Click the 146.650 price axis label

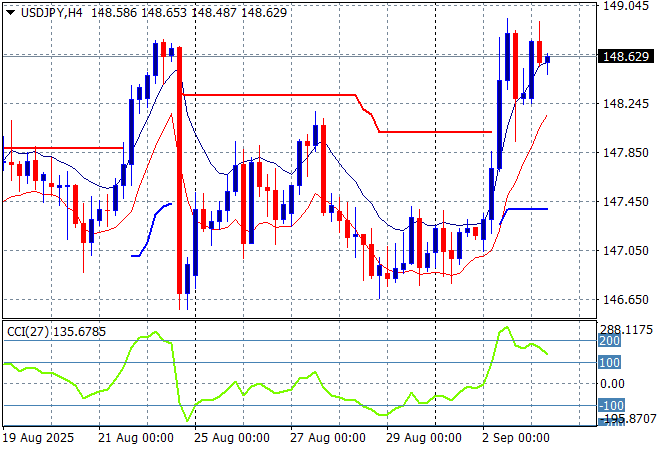point(628,299)
